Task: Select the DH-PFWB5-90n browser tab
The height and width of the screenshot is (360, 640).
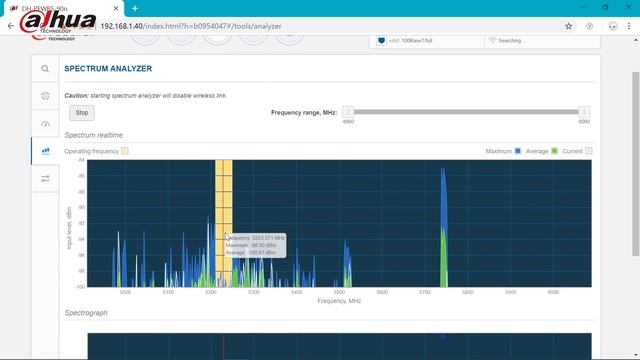Action: (63, 8)
